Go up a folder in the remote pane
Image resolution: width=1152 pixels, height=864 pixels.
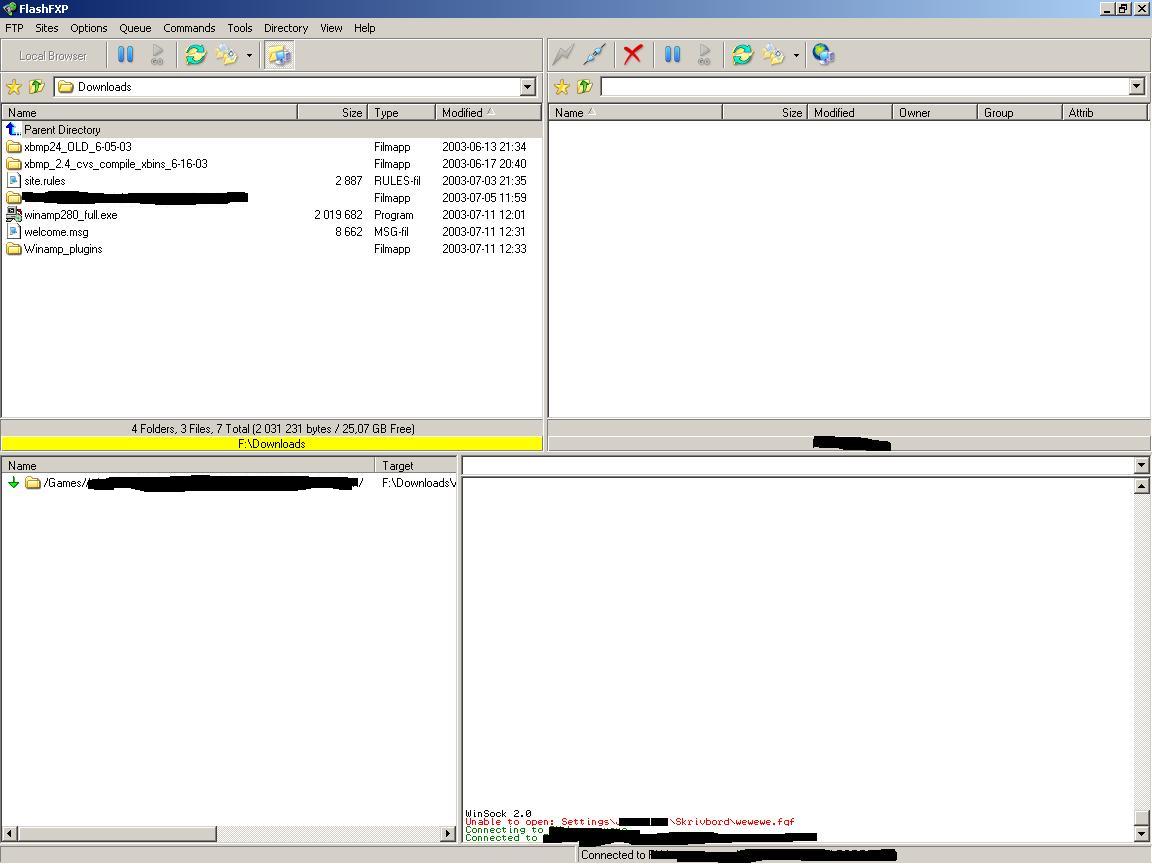[584, 87]
